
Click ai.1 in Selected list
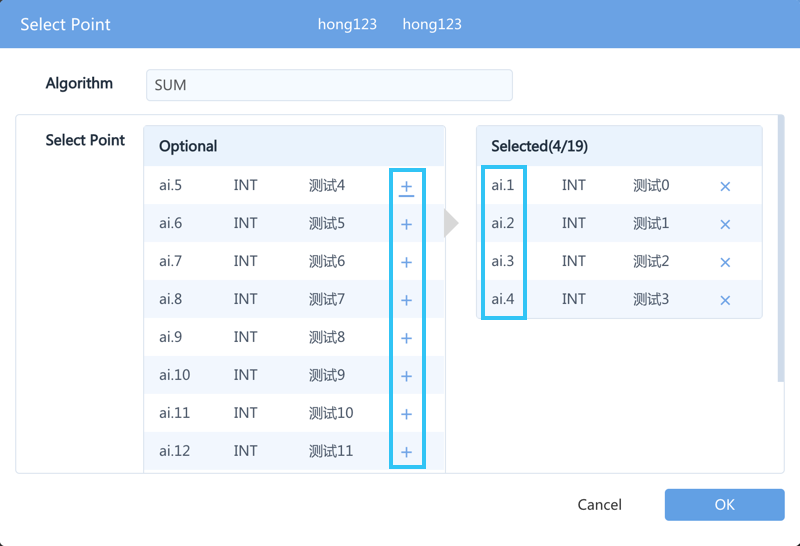(x=503, y=185)
